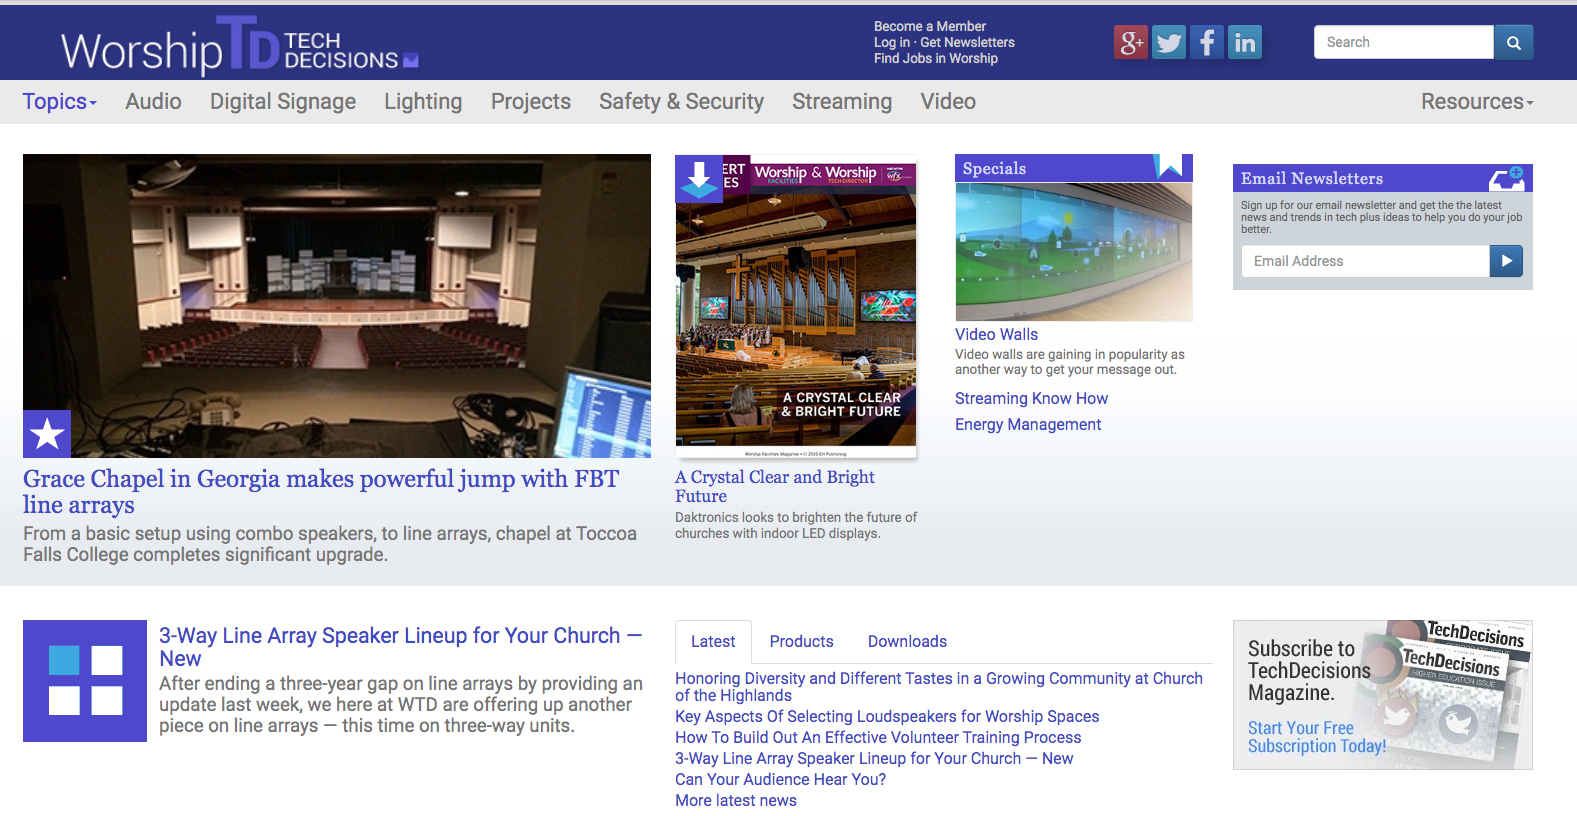
Task: Open the Video Walls thumbnail image
Action: tap(1073, 251)
